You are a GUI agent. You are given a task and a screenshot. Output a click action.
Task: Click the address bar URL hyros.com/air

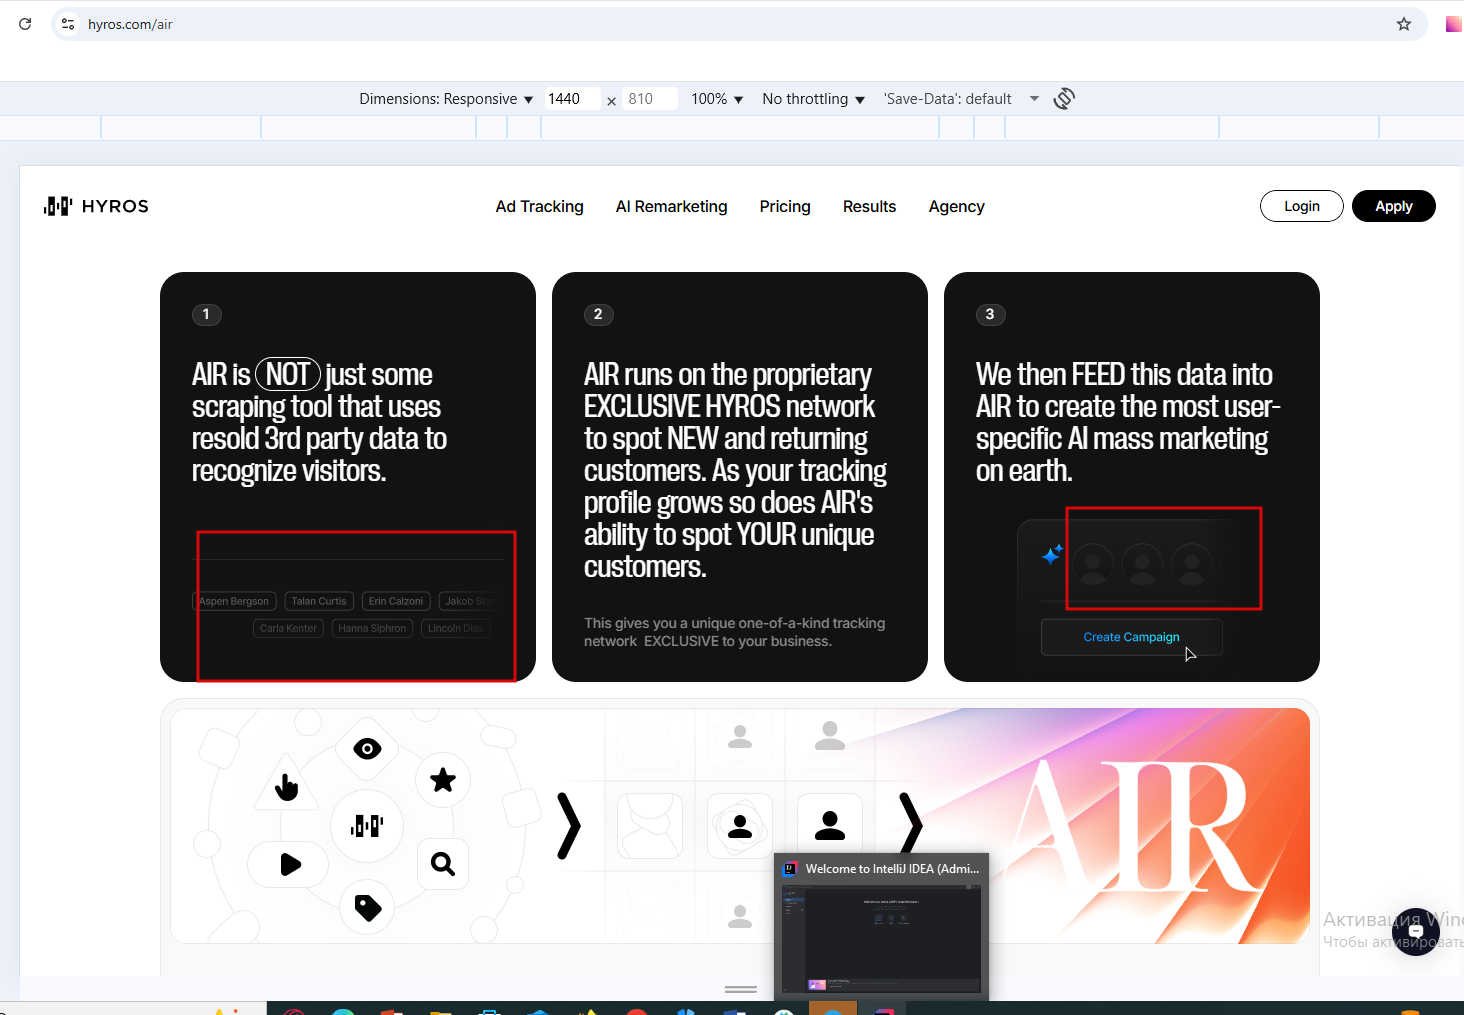click(130, 24)
